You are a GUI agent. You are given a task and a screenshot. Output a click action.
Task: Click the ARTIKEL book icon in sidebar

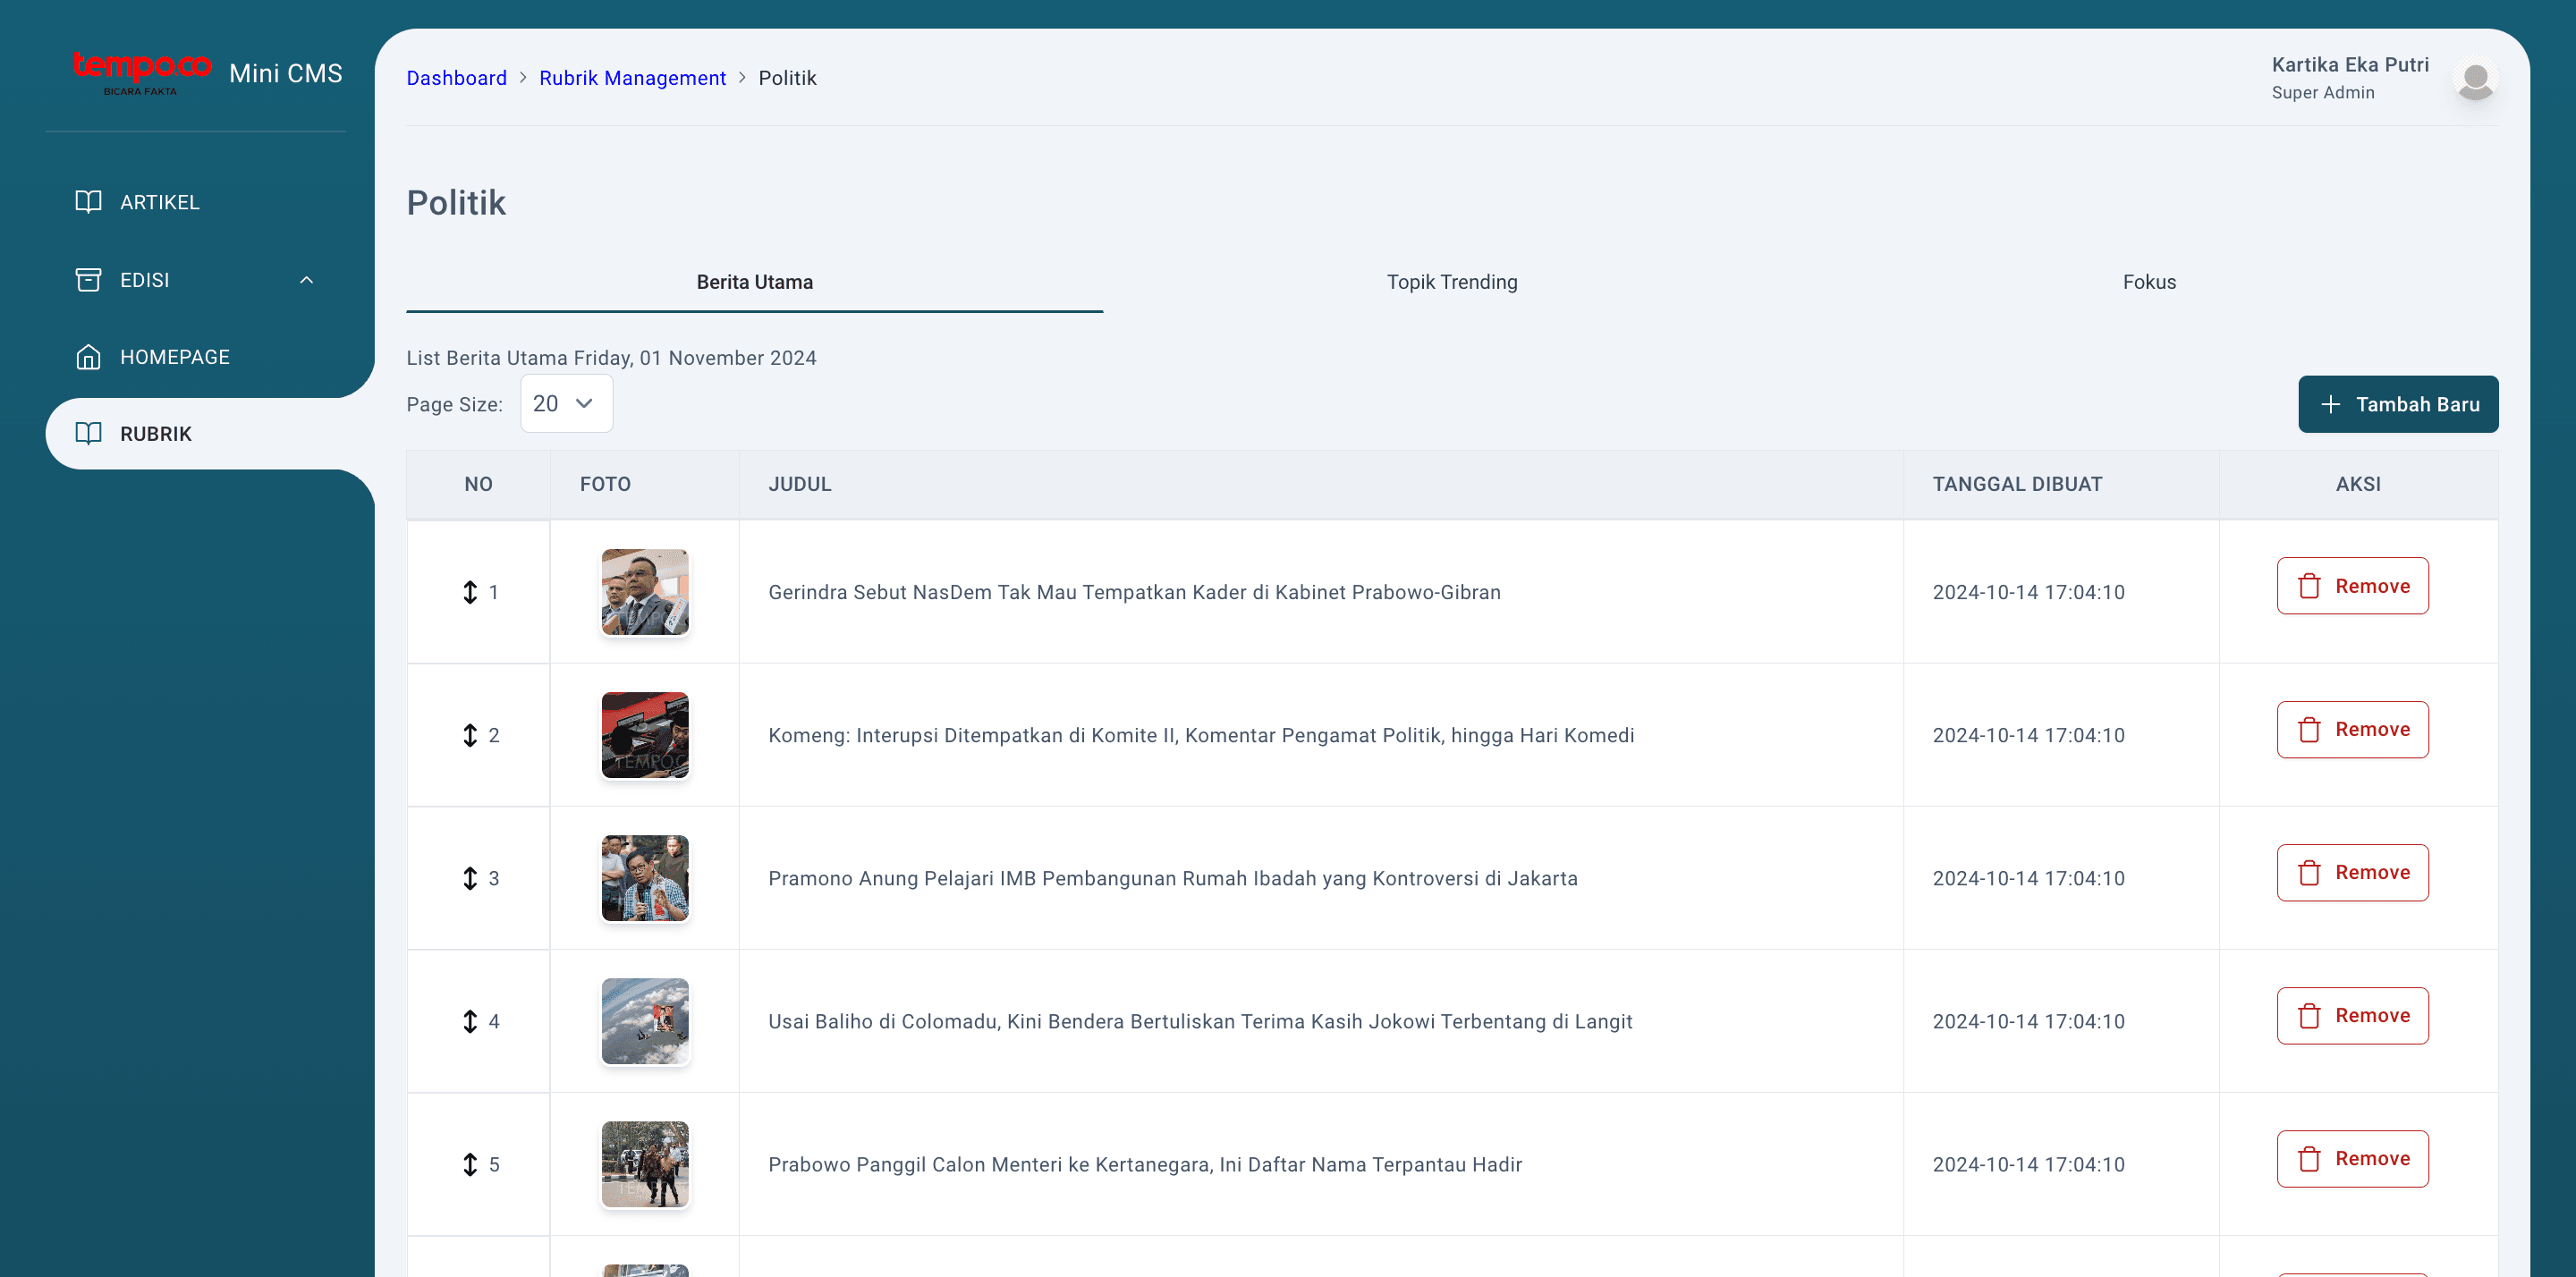tap(88, 202)
